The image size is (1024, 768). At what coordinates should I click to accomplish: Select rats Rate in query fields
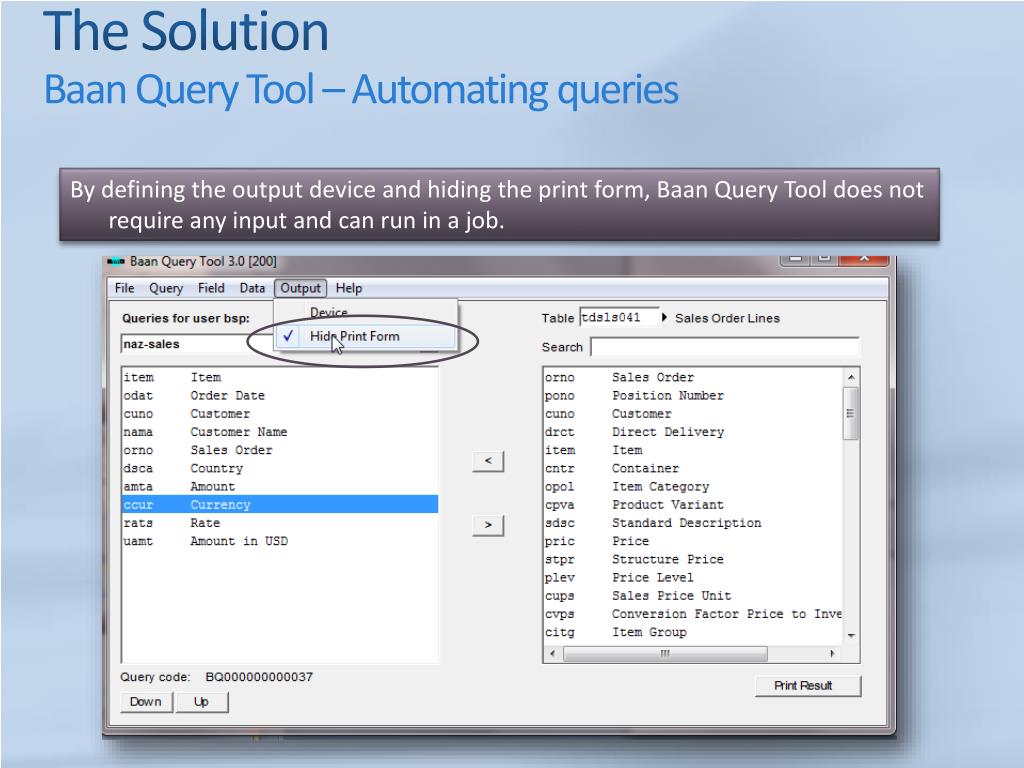tap(280, 523)
